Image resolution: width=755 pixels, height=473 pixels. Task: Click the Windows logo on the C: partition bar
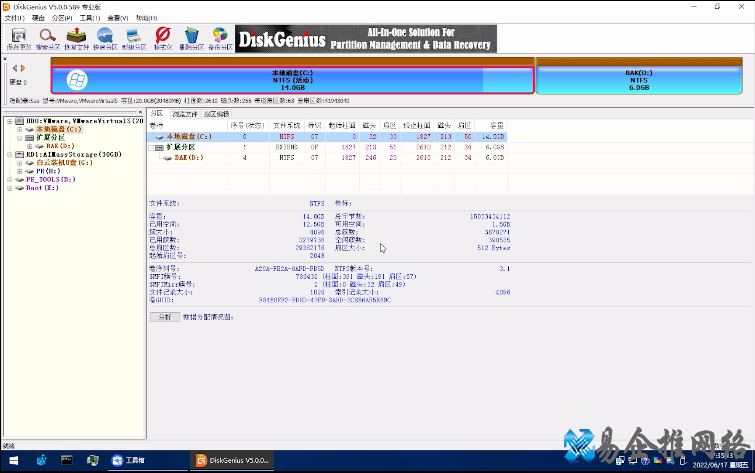click(77, 80)
